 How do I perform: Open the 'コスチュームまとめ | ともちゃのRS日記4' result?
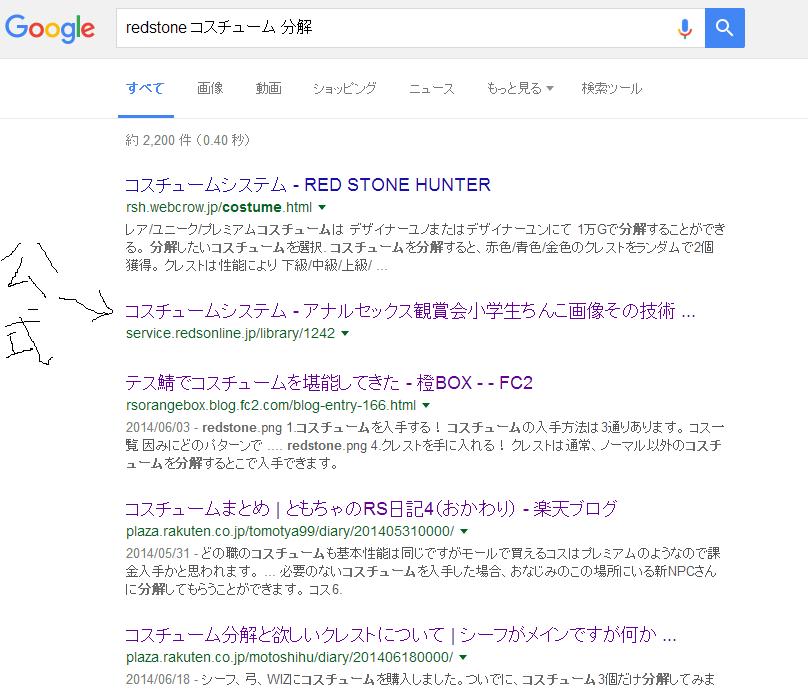click(x=371, y=509)
